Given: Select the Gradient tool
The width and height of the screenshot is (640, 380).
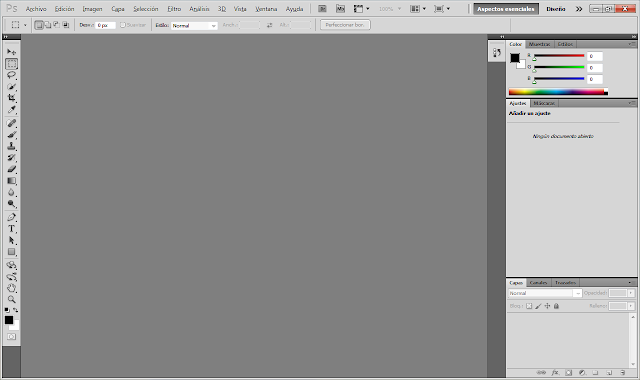Looking at the screenshot, I should tap(11, 180).
